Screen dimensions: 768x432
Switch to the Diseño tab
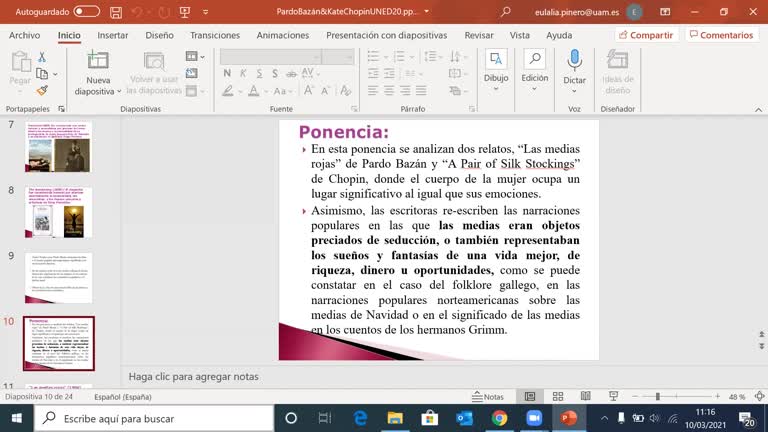[x=159, y=35]
